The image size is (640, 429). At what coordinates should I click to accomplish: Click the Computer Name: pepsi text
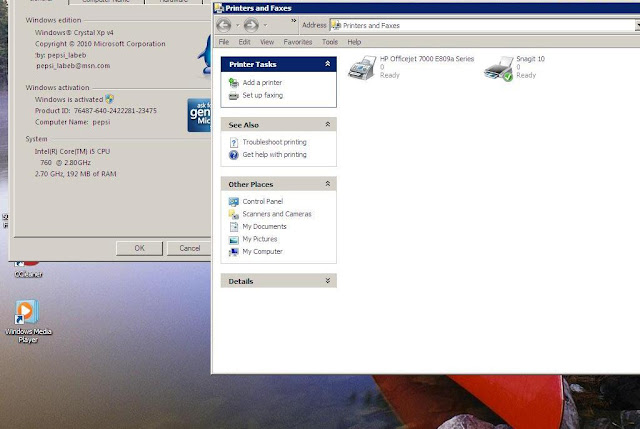[73, 122]
